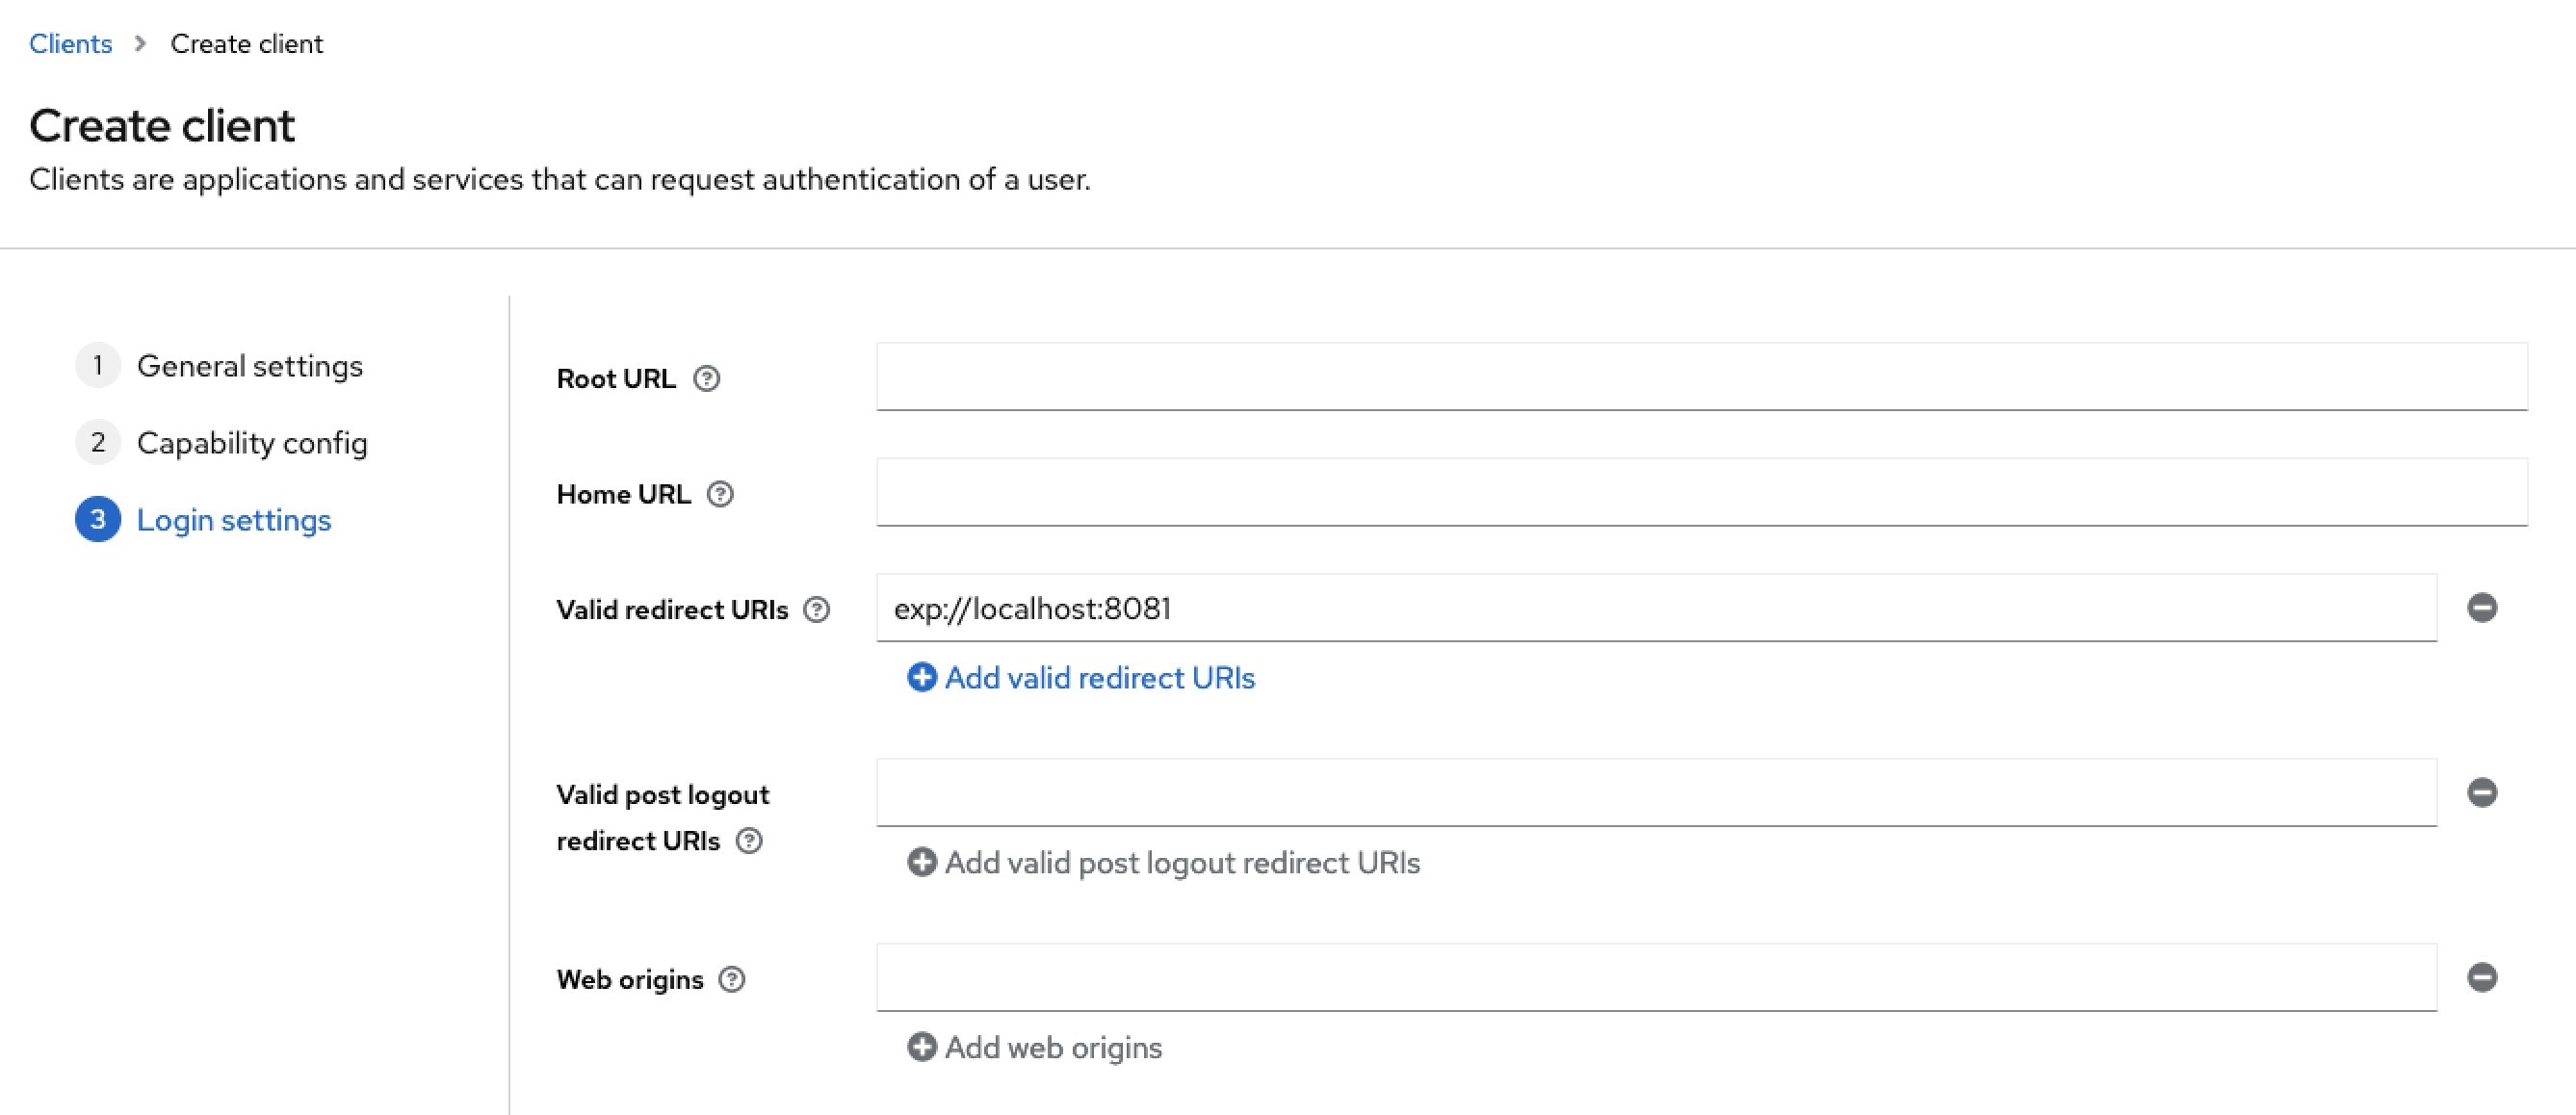This screenshot has width=2576, height=1115.
Task: Remove the Web origins row
Action: point(2482,978)
